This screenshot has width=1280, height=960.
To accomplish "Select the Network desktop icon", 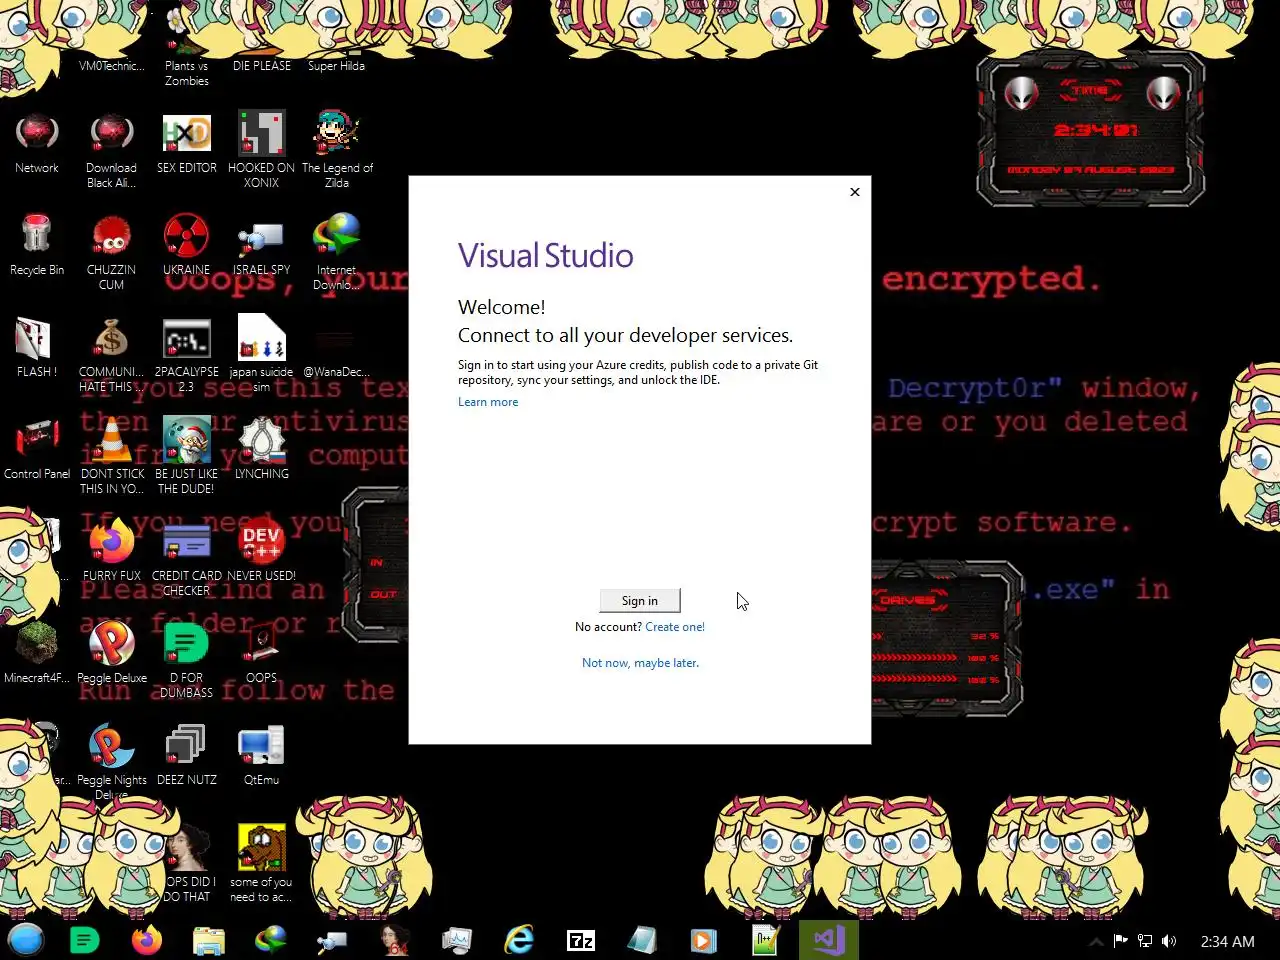I will [37, 143].
